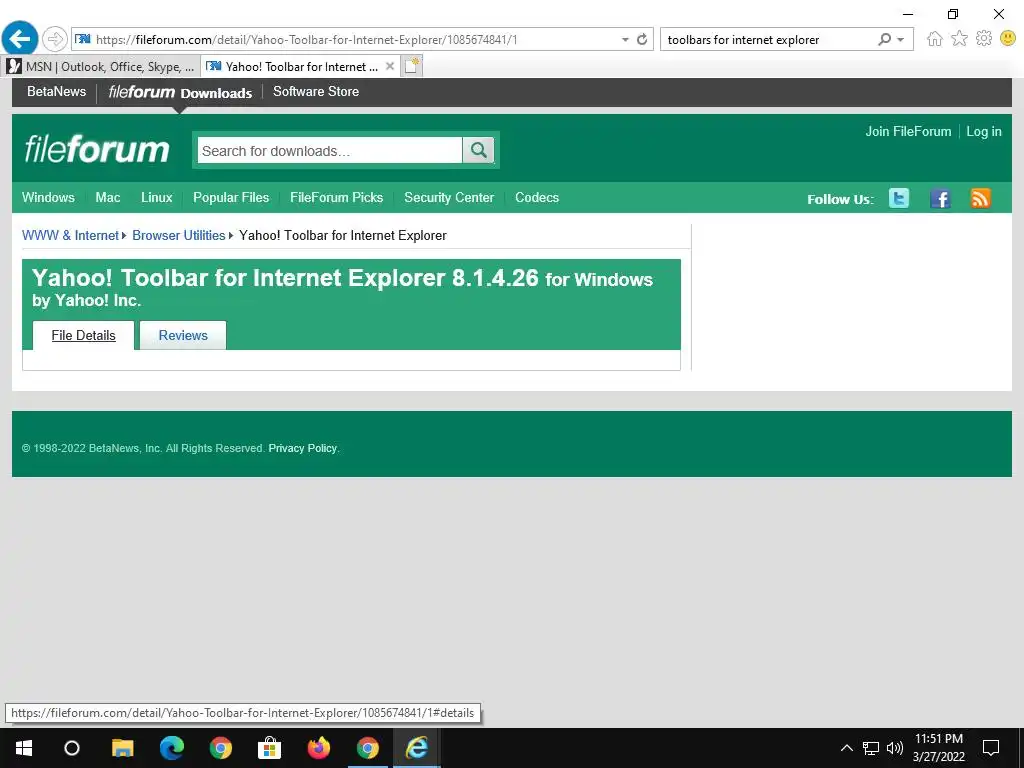The height and width of the screenshot is (768, 1024).
Task: Open Security Center in the nav bar
Action: 449,197
